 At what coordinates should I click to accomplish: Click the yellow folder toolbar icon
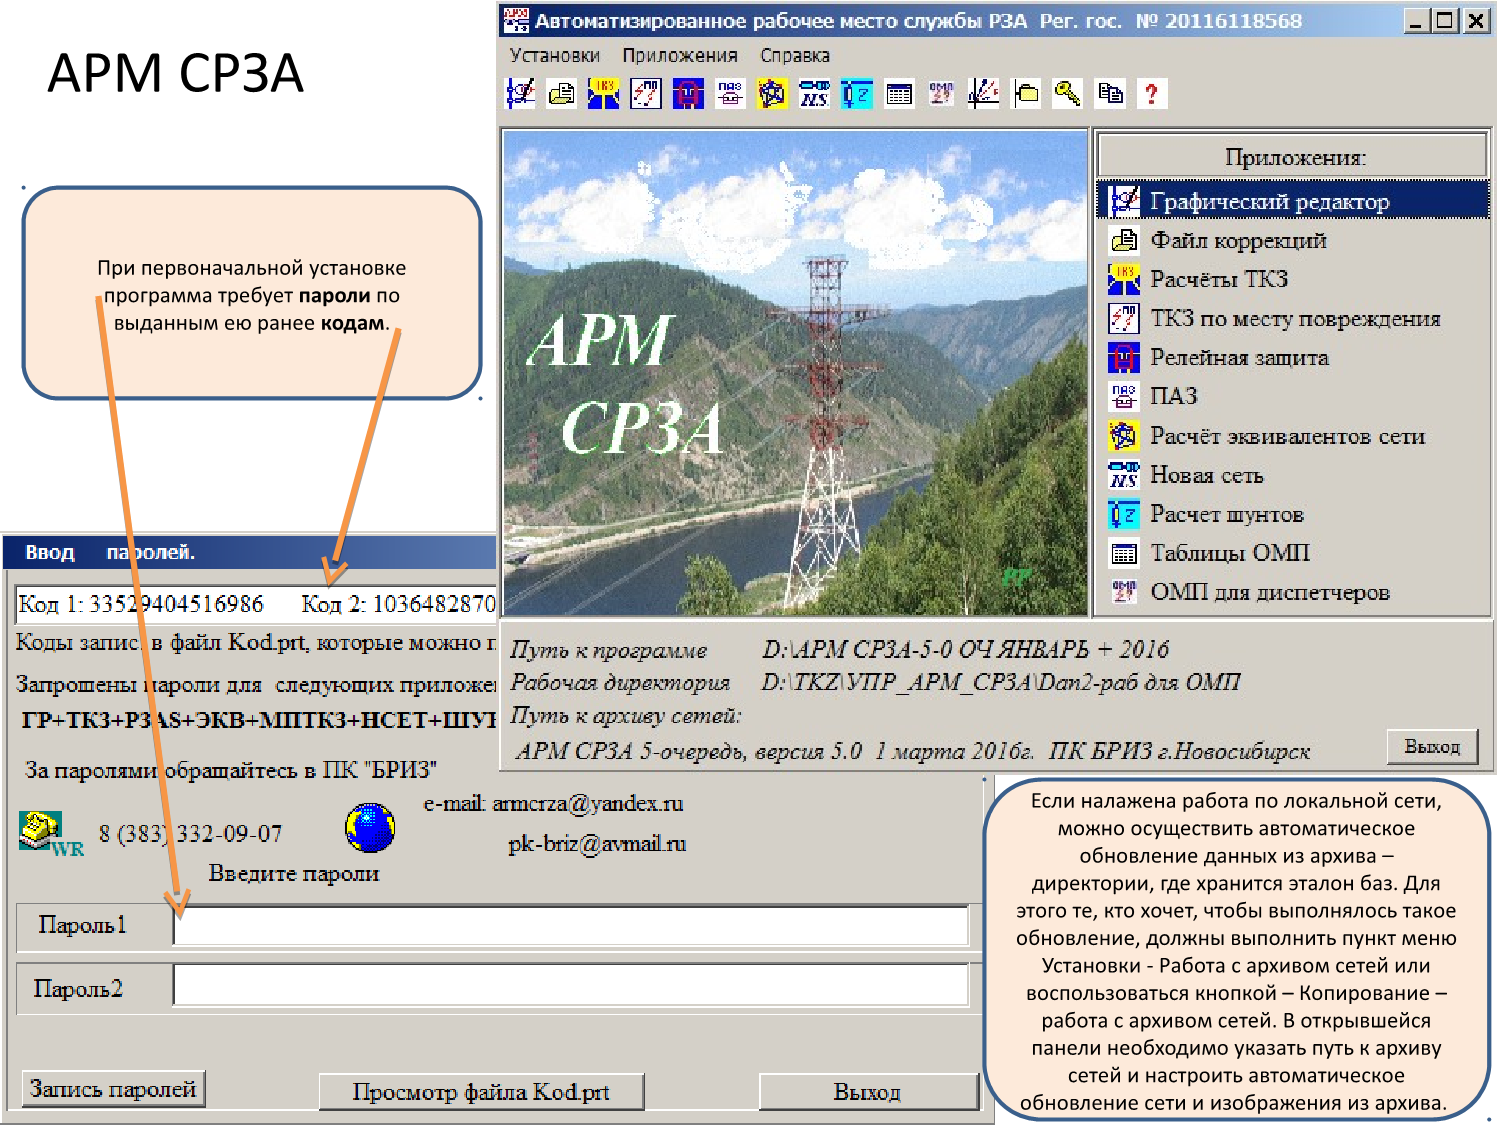click(1026, 94)
